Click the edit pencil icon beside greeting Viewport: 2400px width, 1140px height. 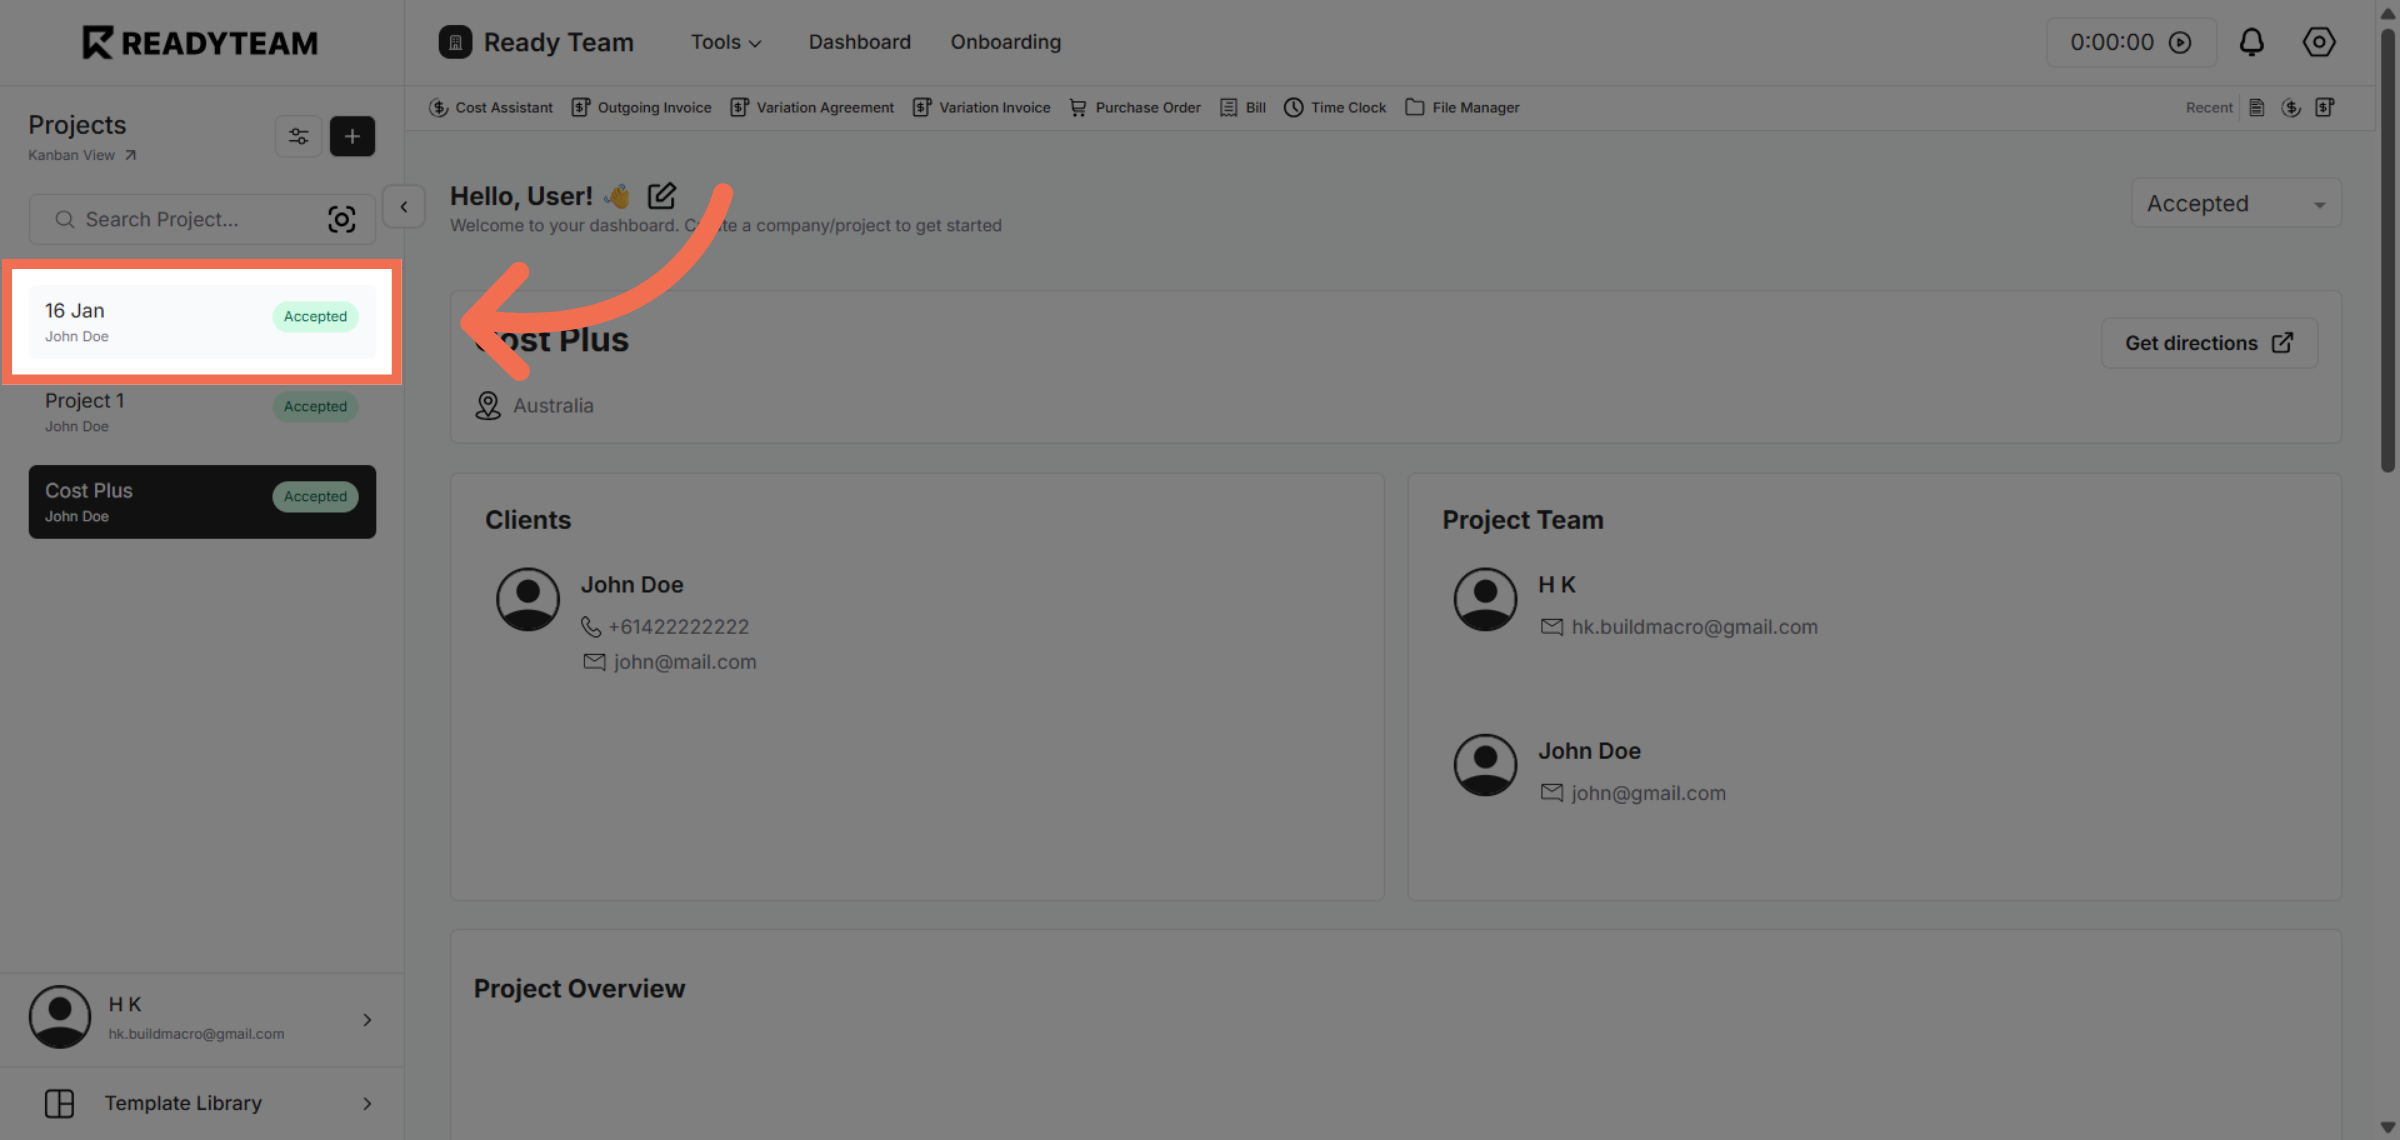(x=661, y=195)
